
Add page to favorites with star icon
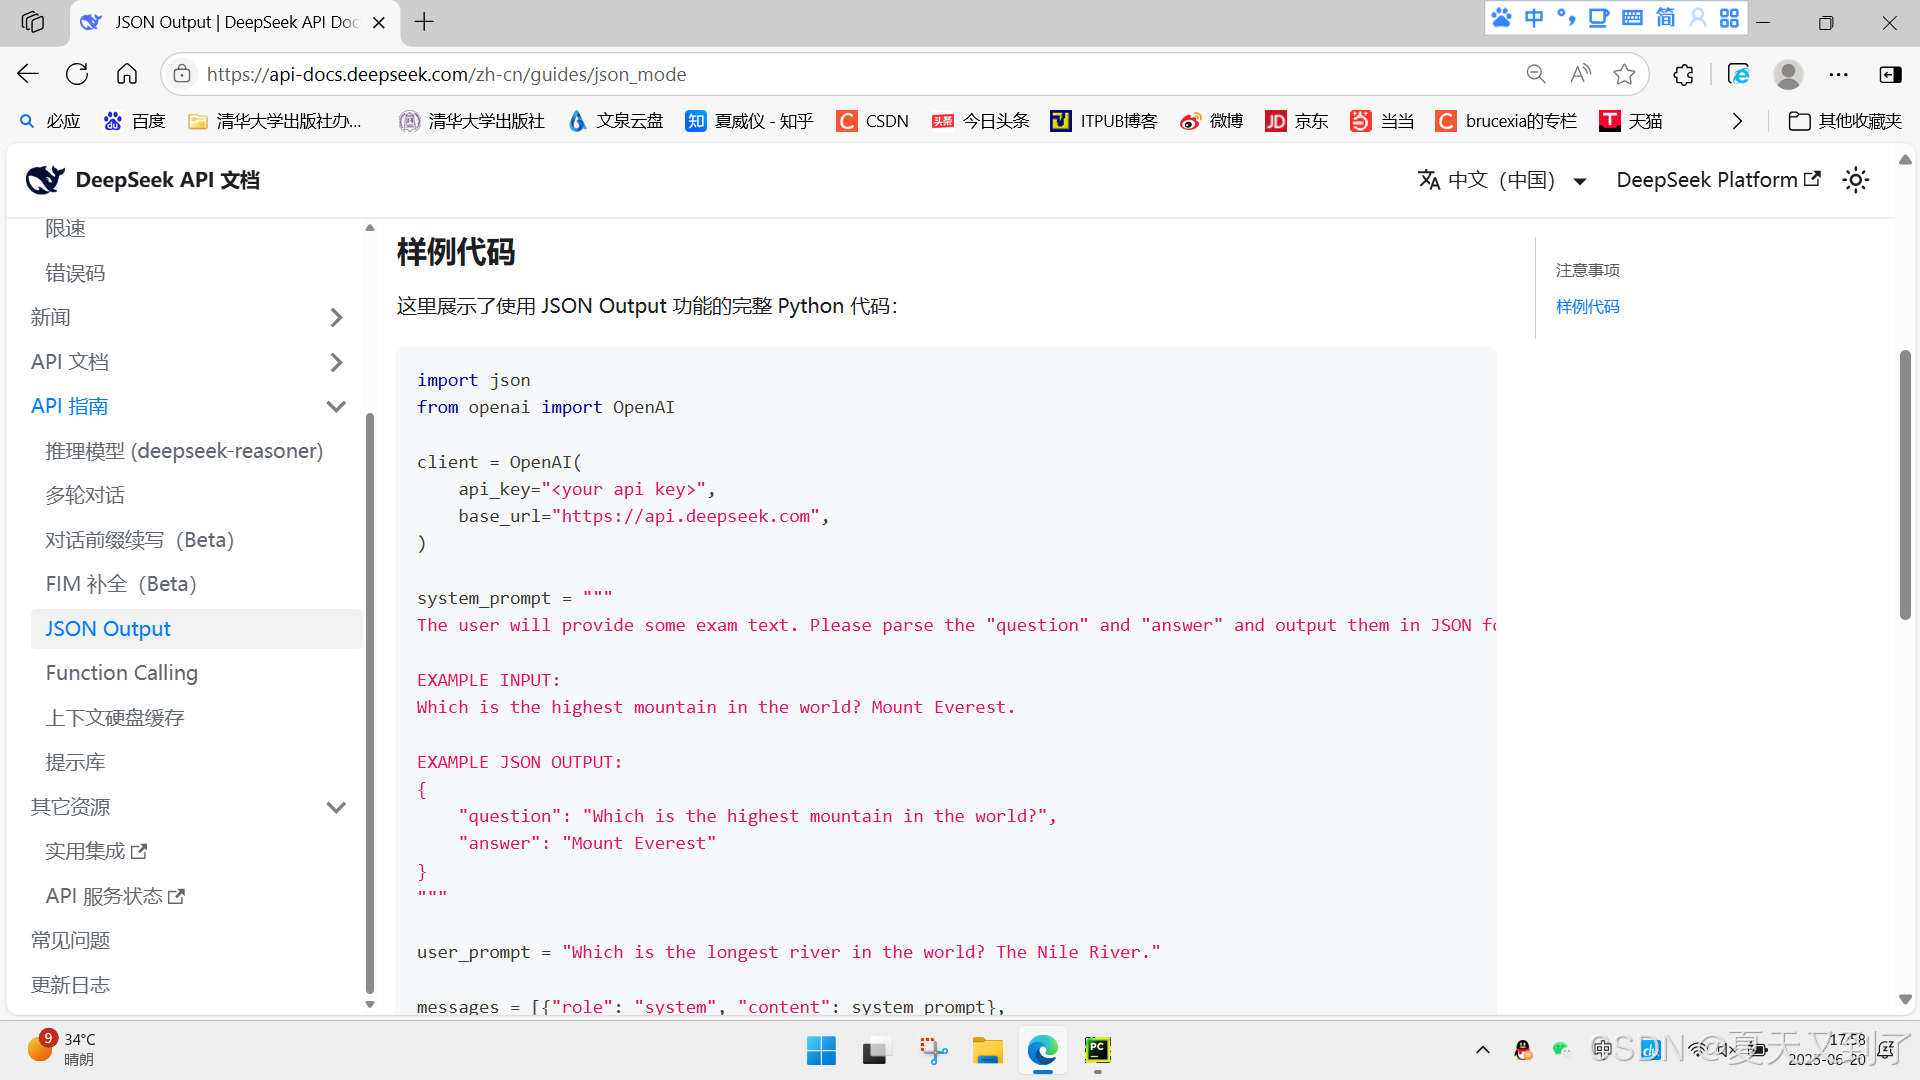(x=1625, y=73)
